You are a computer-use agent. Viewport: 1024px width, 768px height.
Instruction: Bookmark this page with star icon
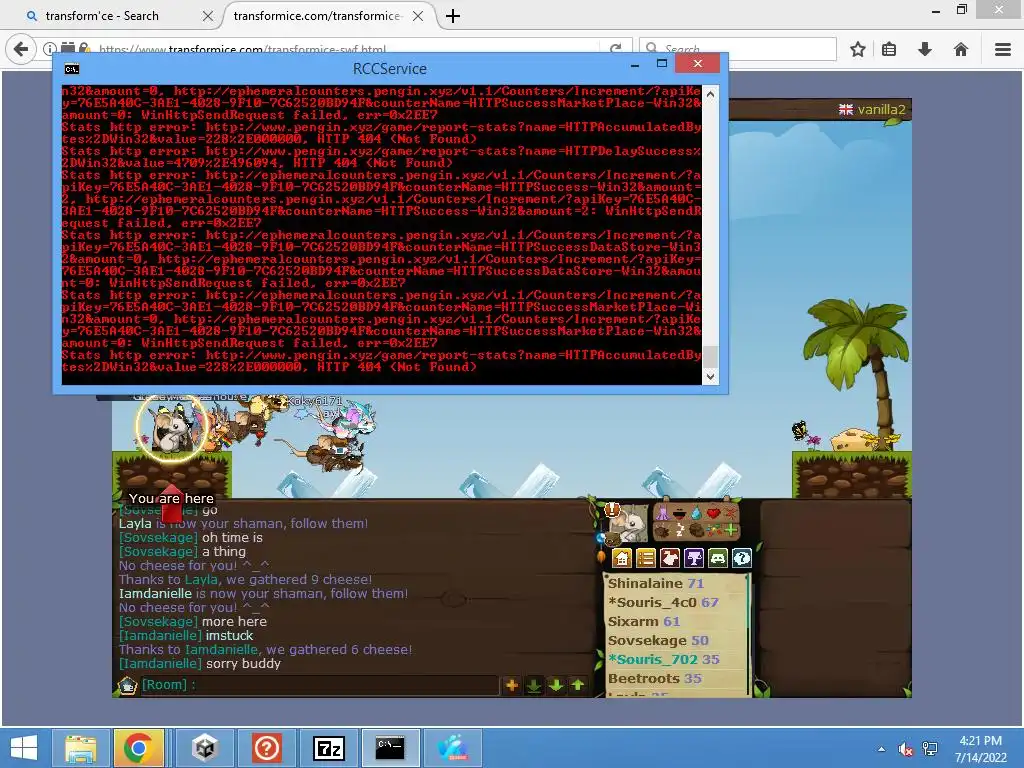(x=857, y=49)
